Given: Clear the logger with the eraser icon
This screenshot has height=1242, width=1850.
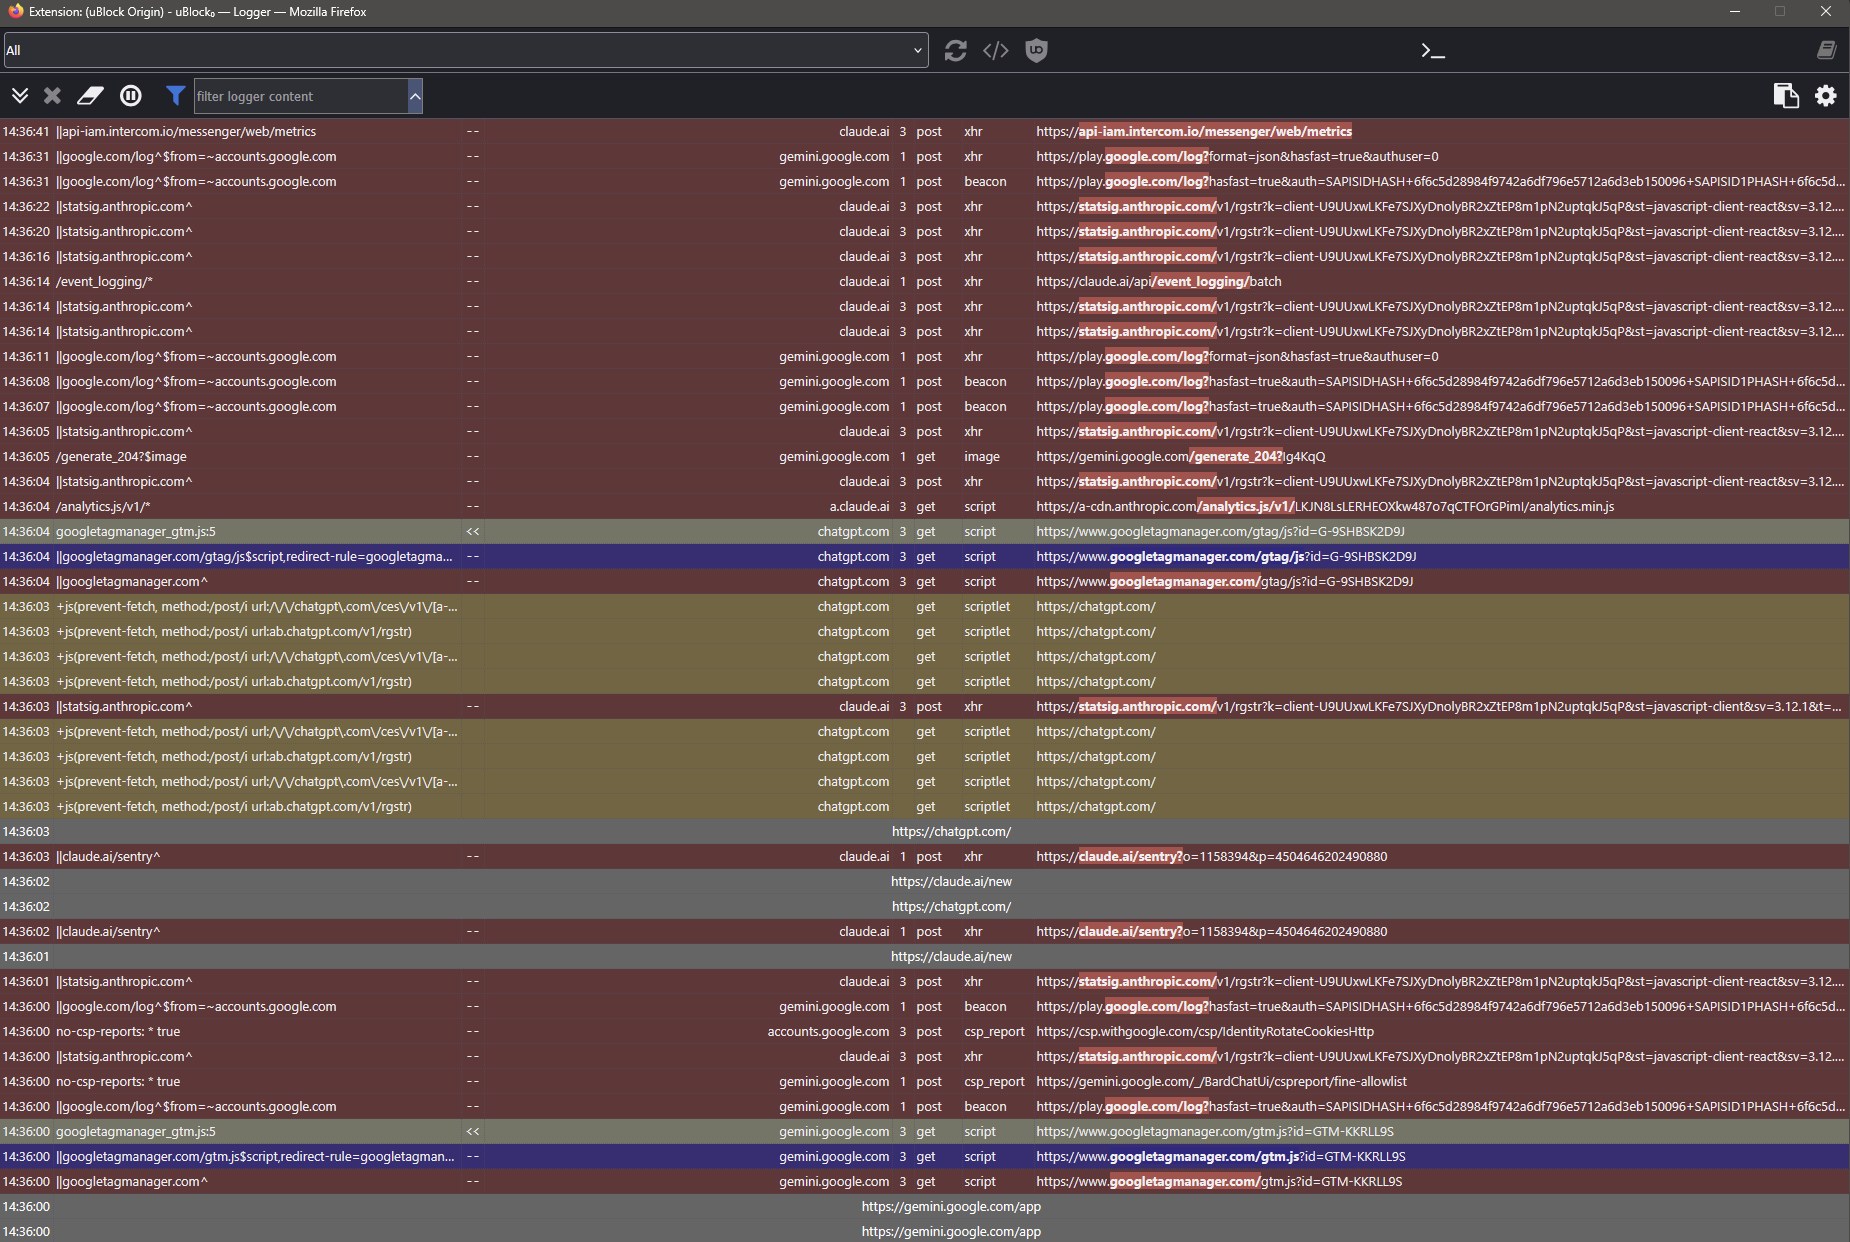Looking at the screenshot, I should coord(90,96).
